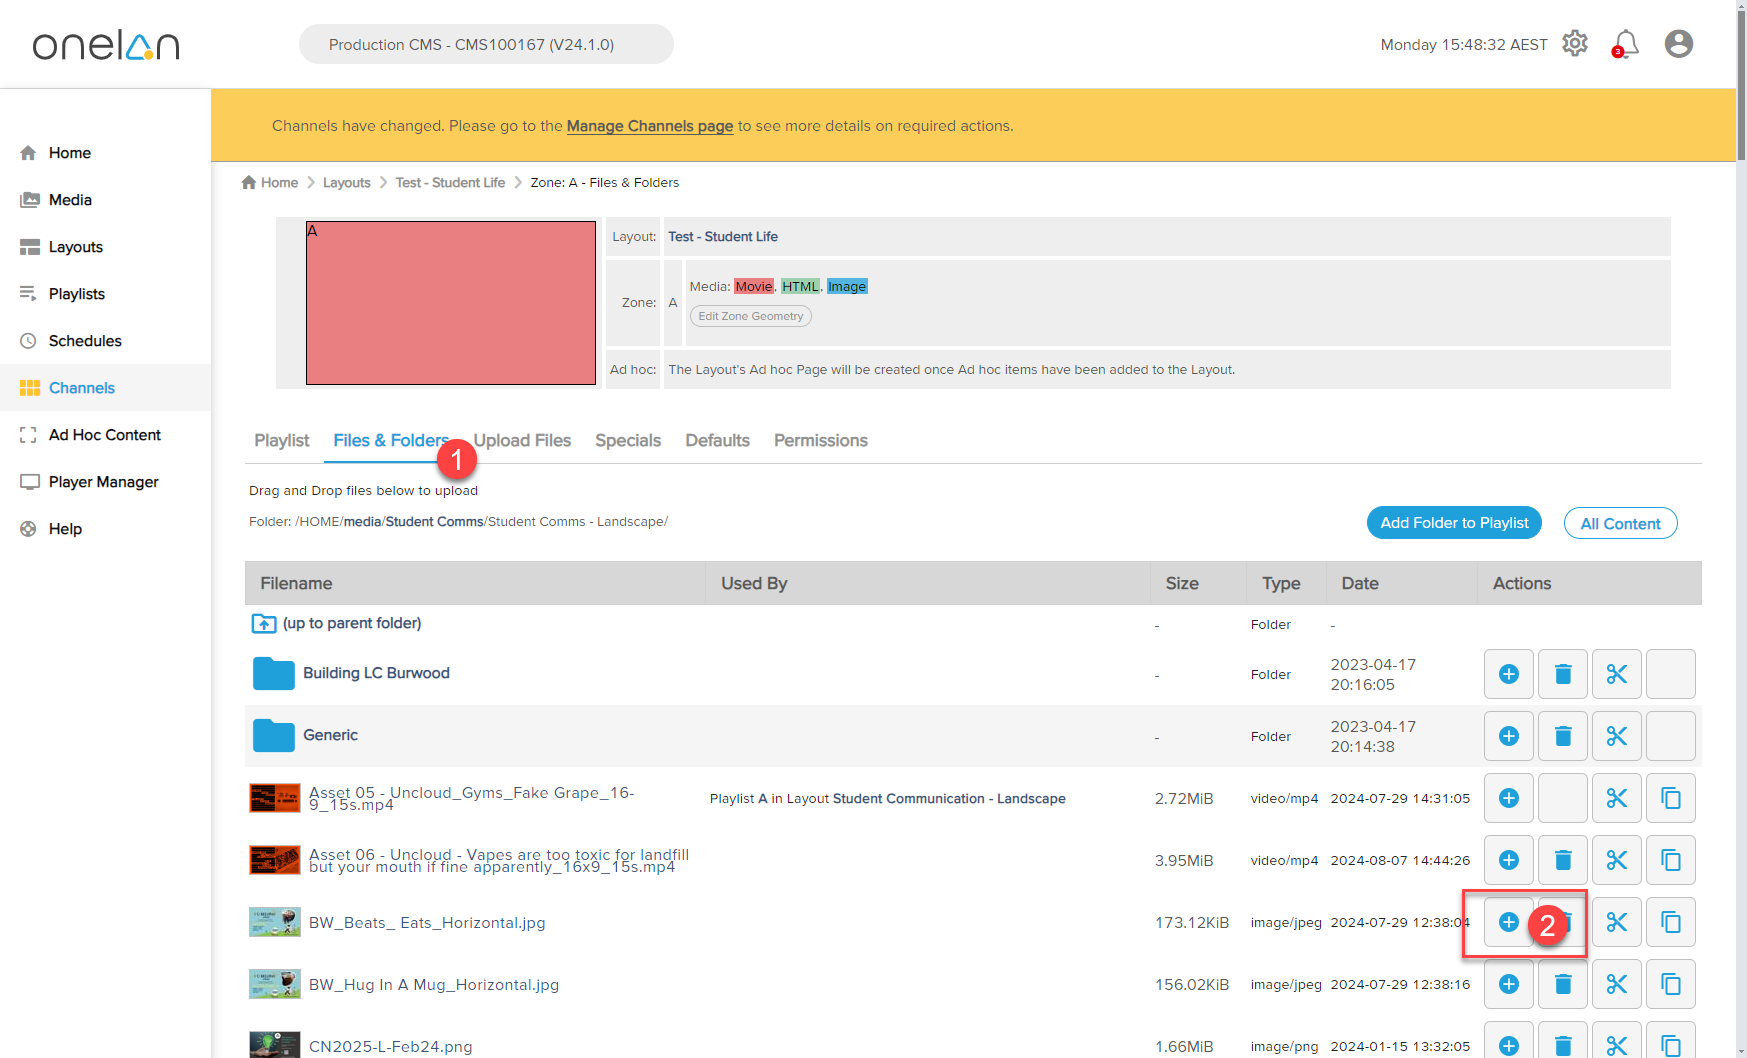Open the Manage Channels page link
This screenshot has width=1747, height=1058.
click(650, 126)
